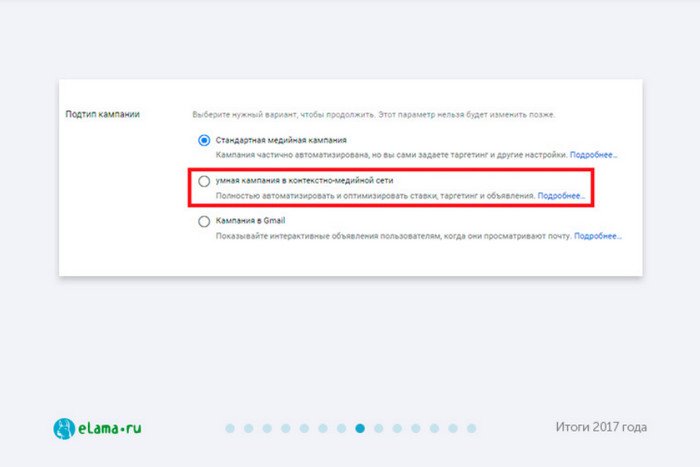This screenshot has width=700, height=467.
Task: Follow Подробнее link for Gmail campaign
Action: 597,236
